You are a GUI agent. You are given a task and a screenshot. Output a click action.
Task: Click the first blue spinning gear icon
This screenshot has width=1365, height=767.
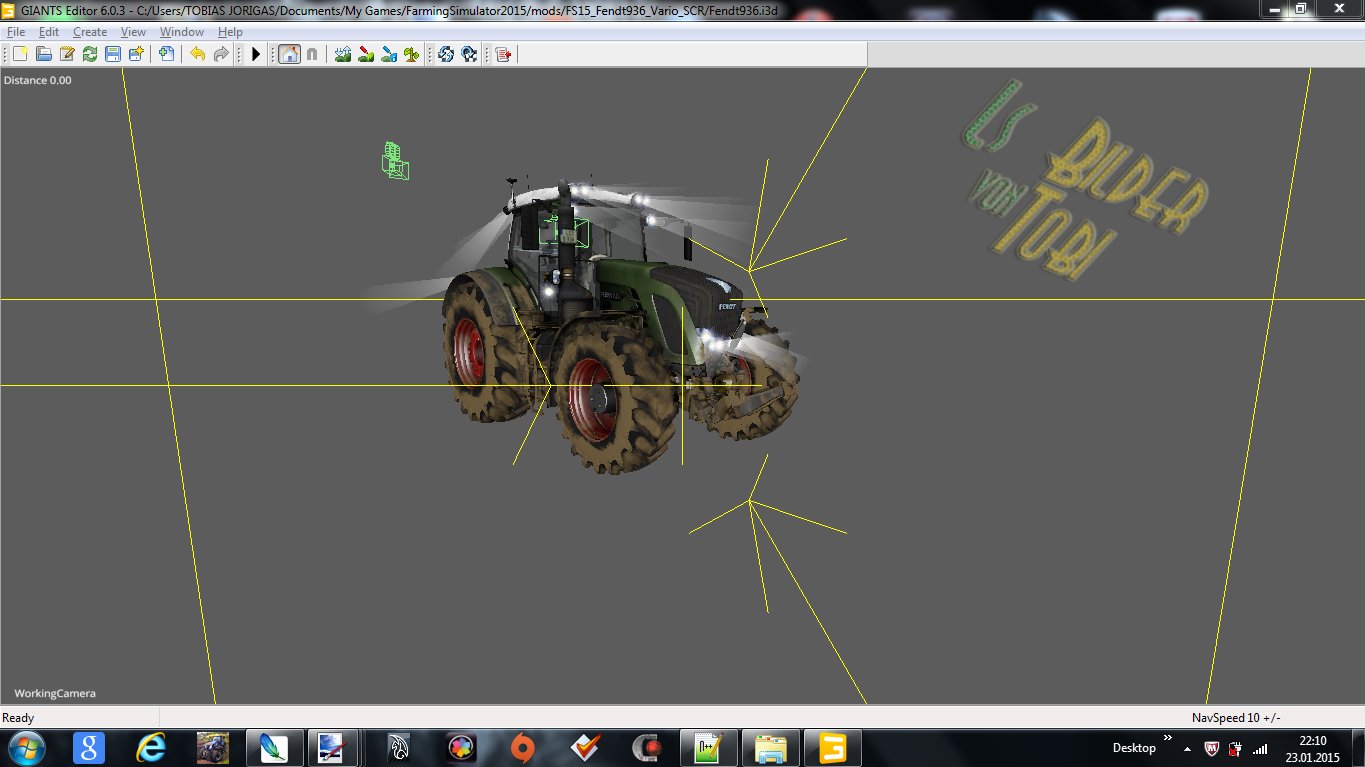coord(446,54)
